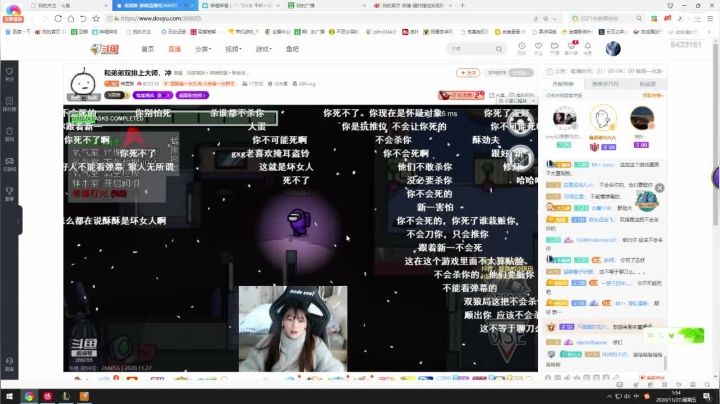This screenshot has height=404, width=720.
Task: Open 鱼吧 in Douyu navigation
Action: coord(292,49)
